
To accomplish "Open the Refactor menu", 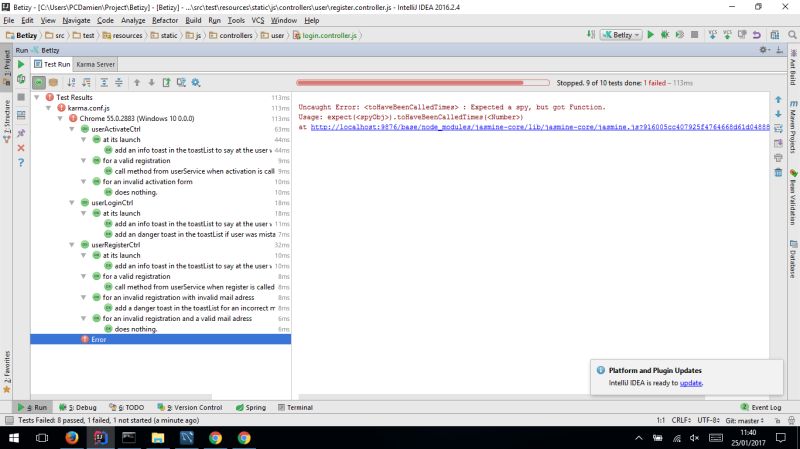I will (165, 20).
